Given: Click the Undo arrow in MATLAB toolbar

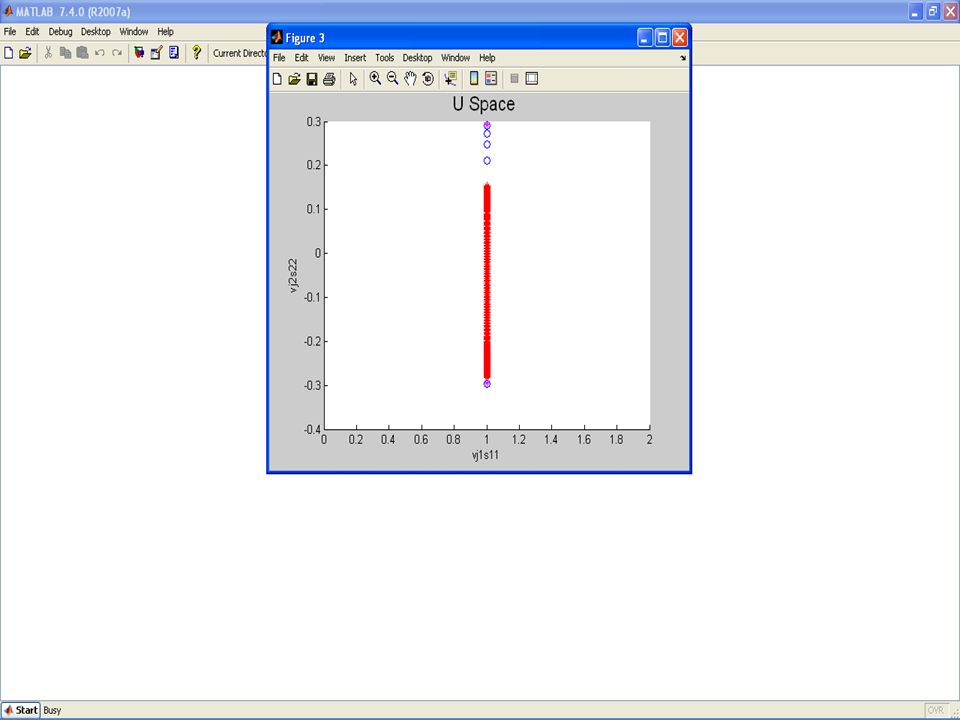Looking at the screenshot, I should click(x=100, y=53).
